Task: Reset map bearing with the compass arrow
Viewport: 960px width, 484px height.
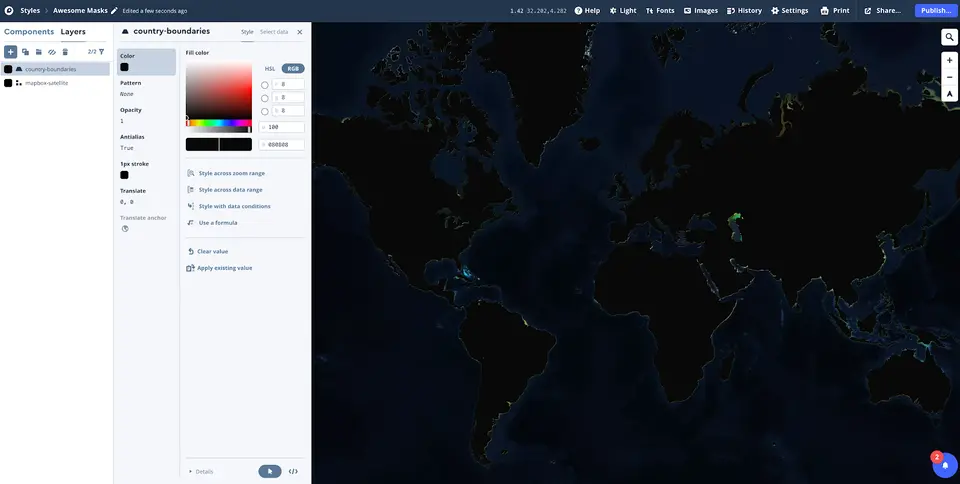Action: pos(949,93)
